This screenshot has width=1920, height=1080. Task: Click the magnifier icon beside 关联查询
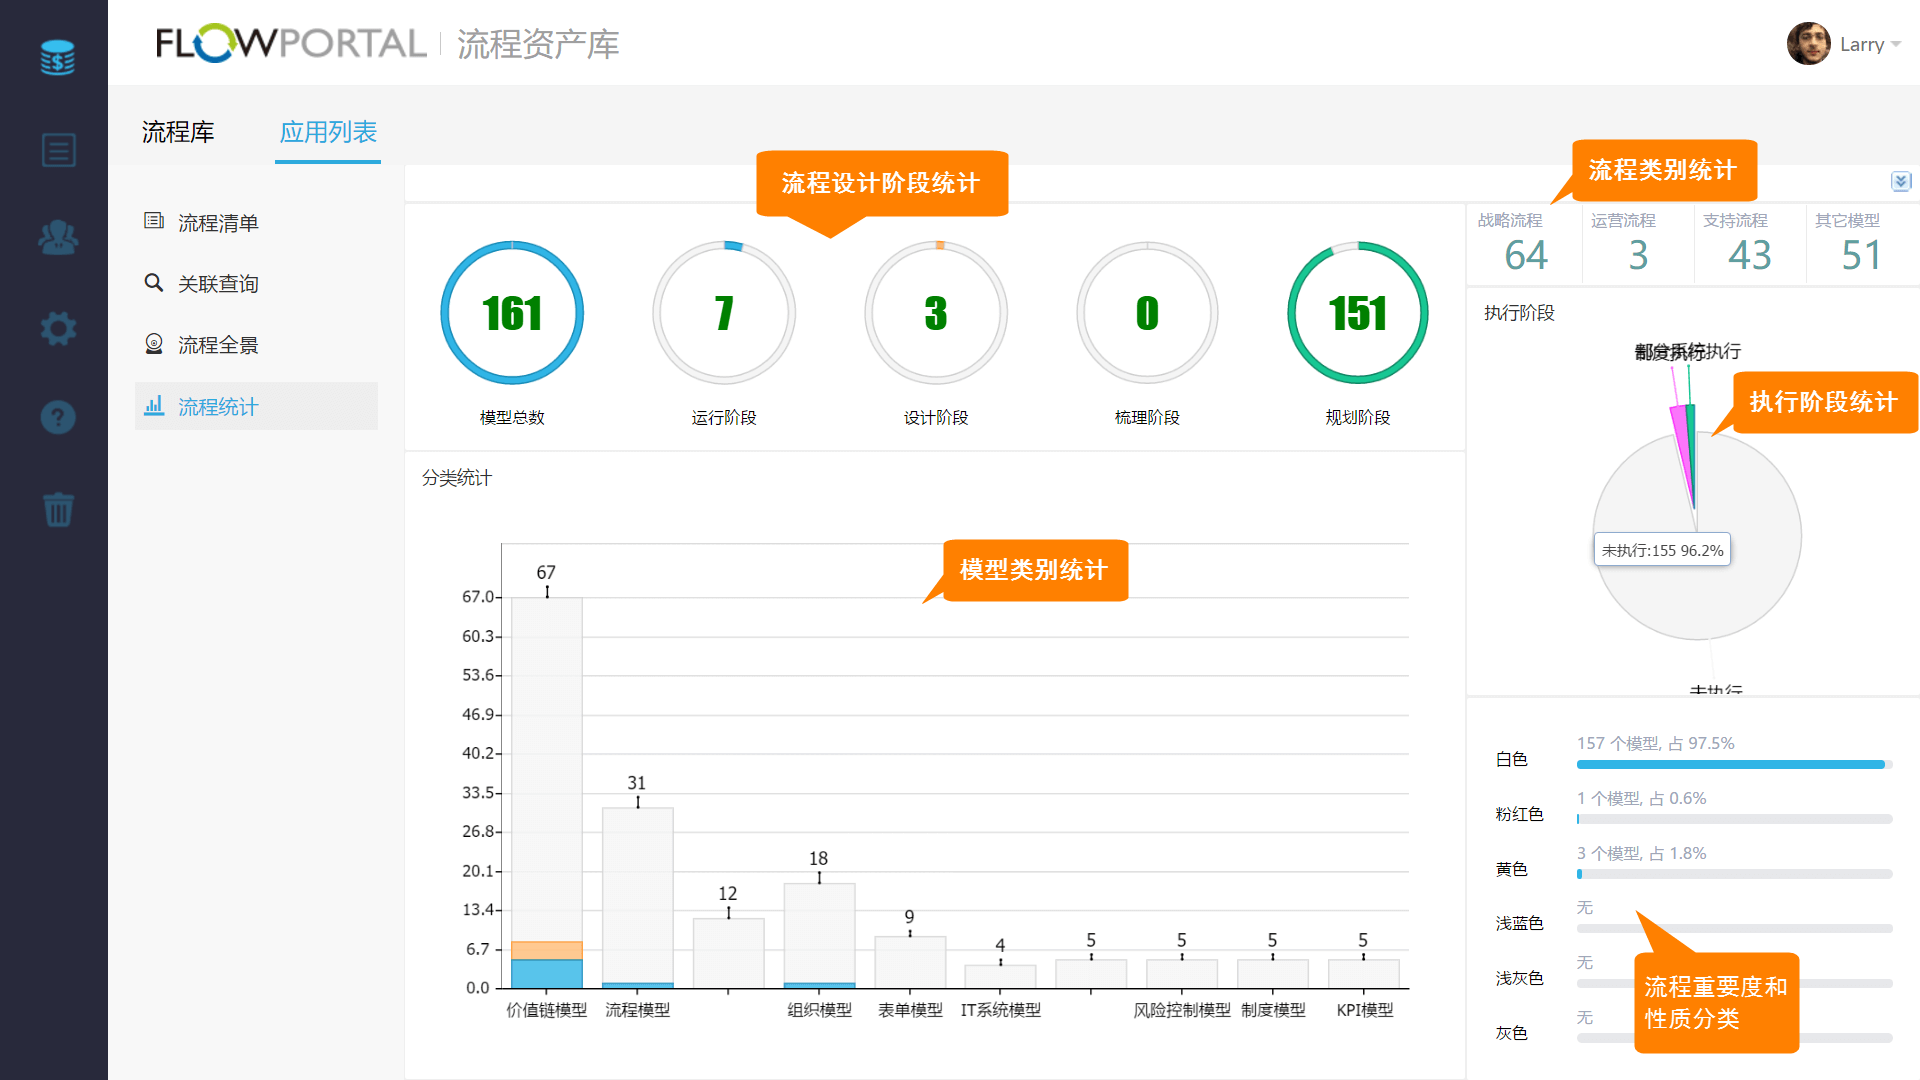(153, 283)
